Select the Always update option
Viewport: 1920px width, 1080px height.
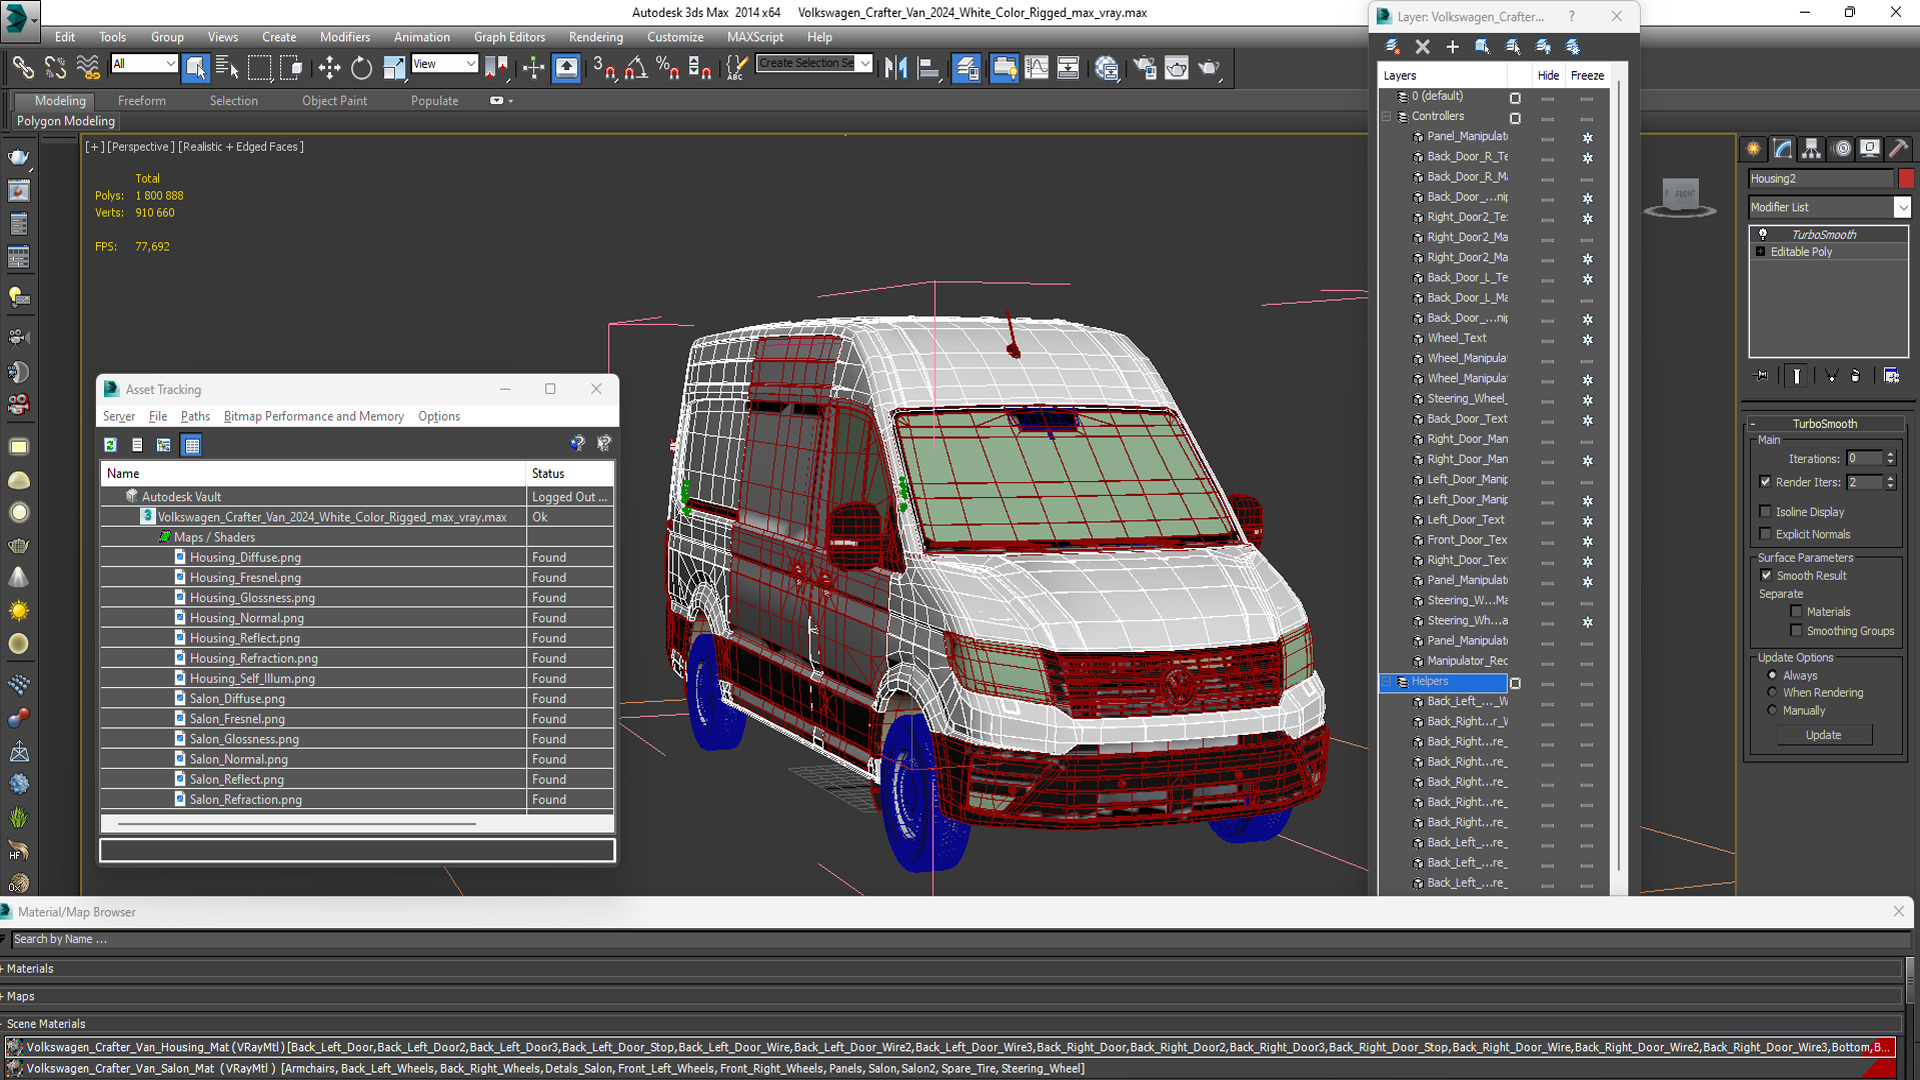tap(1772, 675)
